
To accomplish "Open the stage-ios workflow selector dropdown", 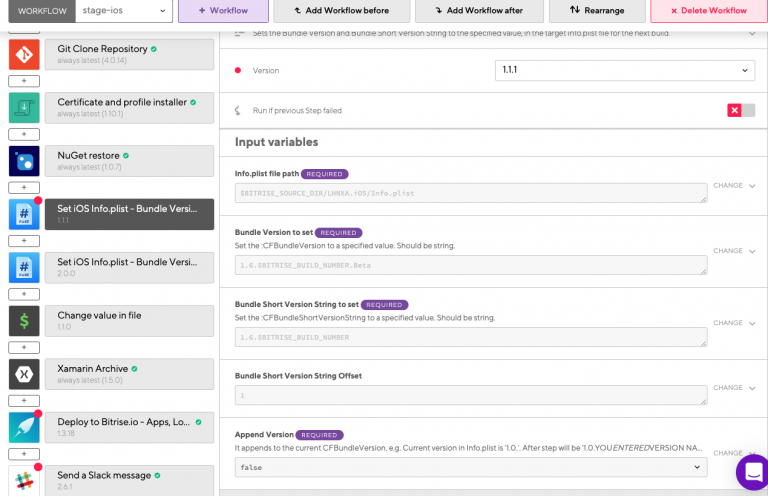I will point(124,11).
